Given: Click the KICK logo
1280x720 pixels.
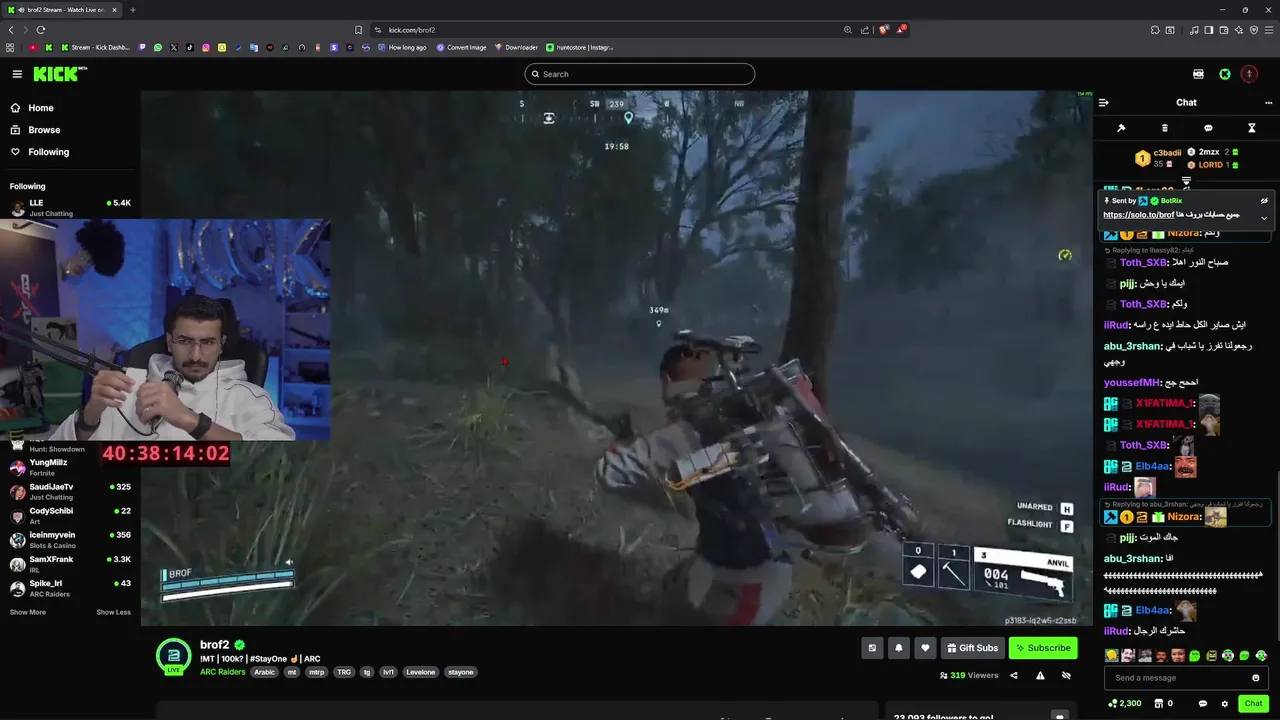Looking at the screenshot, I should click(60, 74).
